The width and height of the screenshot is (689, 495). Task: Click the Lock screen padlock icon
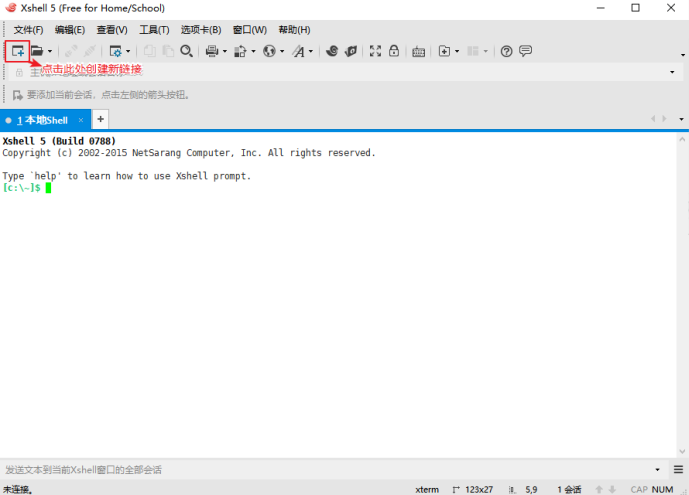pos(394,51)
